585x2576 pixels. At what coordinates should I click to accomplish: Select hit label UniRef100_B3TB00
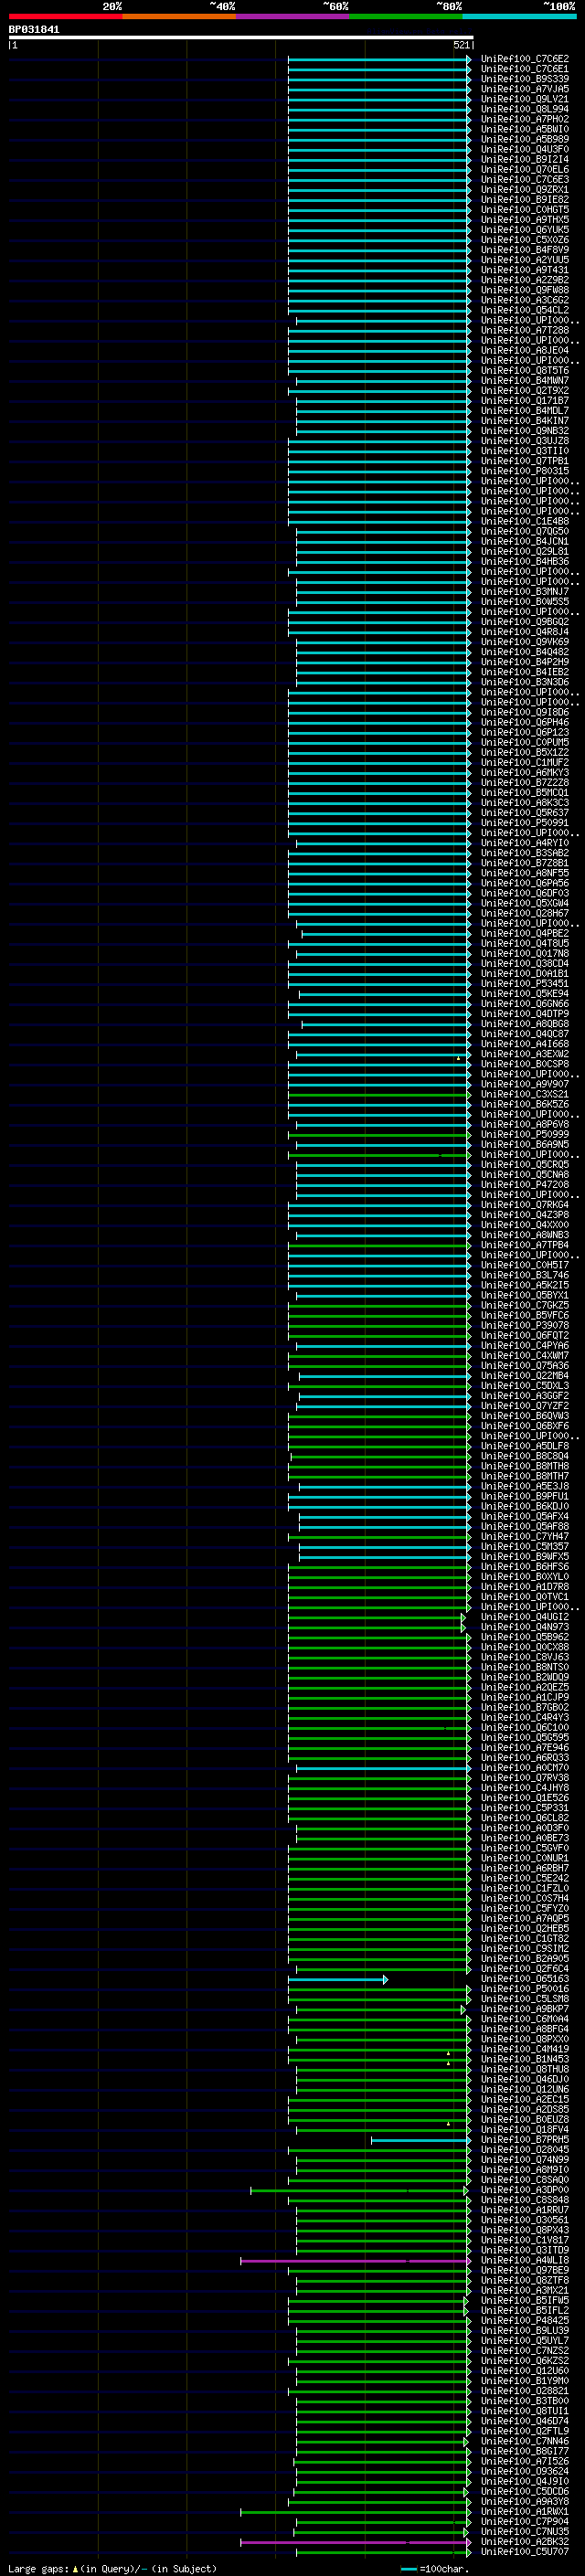click(524, 2401)
